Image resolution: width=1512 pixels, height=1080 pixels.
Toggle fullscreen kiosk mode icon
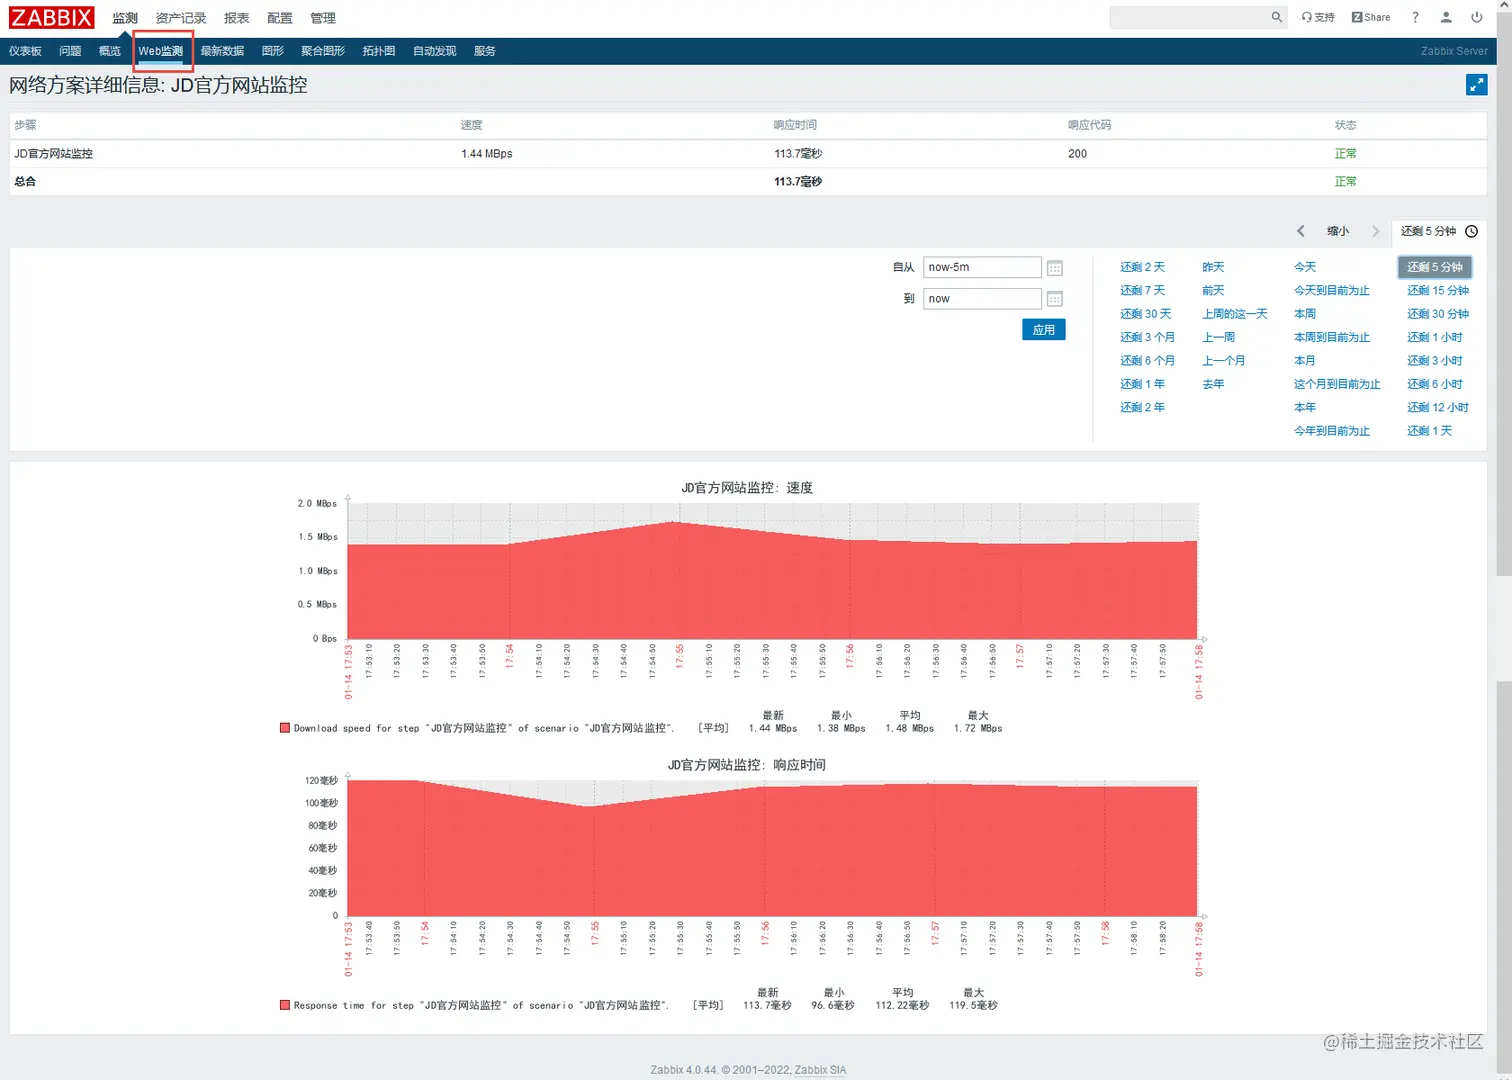click(x=1476, y=85)
